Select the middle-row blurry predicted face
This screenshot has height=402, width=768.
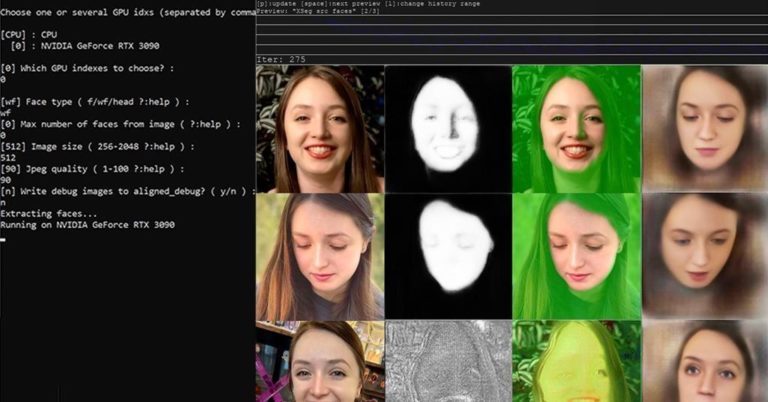[x=705, y=256]
